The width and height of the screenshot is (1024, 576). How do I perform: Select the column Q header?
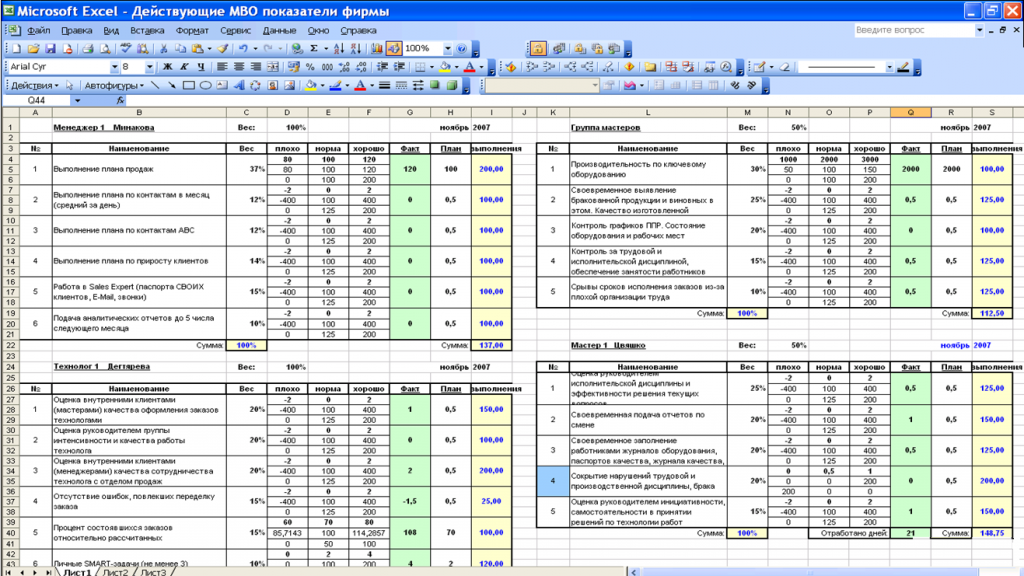(x=910, y=112)
